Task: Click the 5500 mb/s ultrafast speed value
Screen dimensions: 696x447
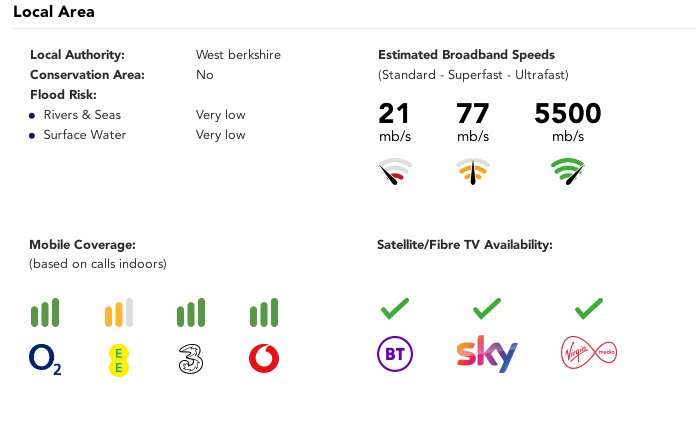Action: pyautogui.click(x=568, y=121)
